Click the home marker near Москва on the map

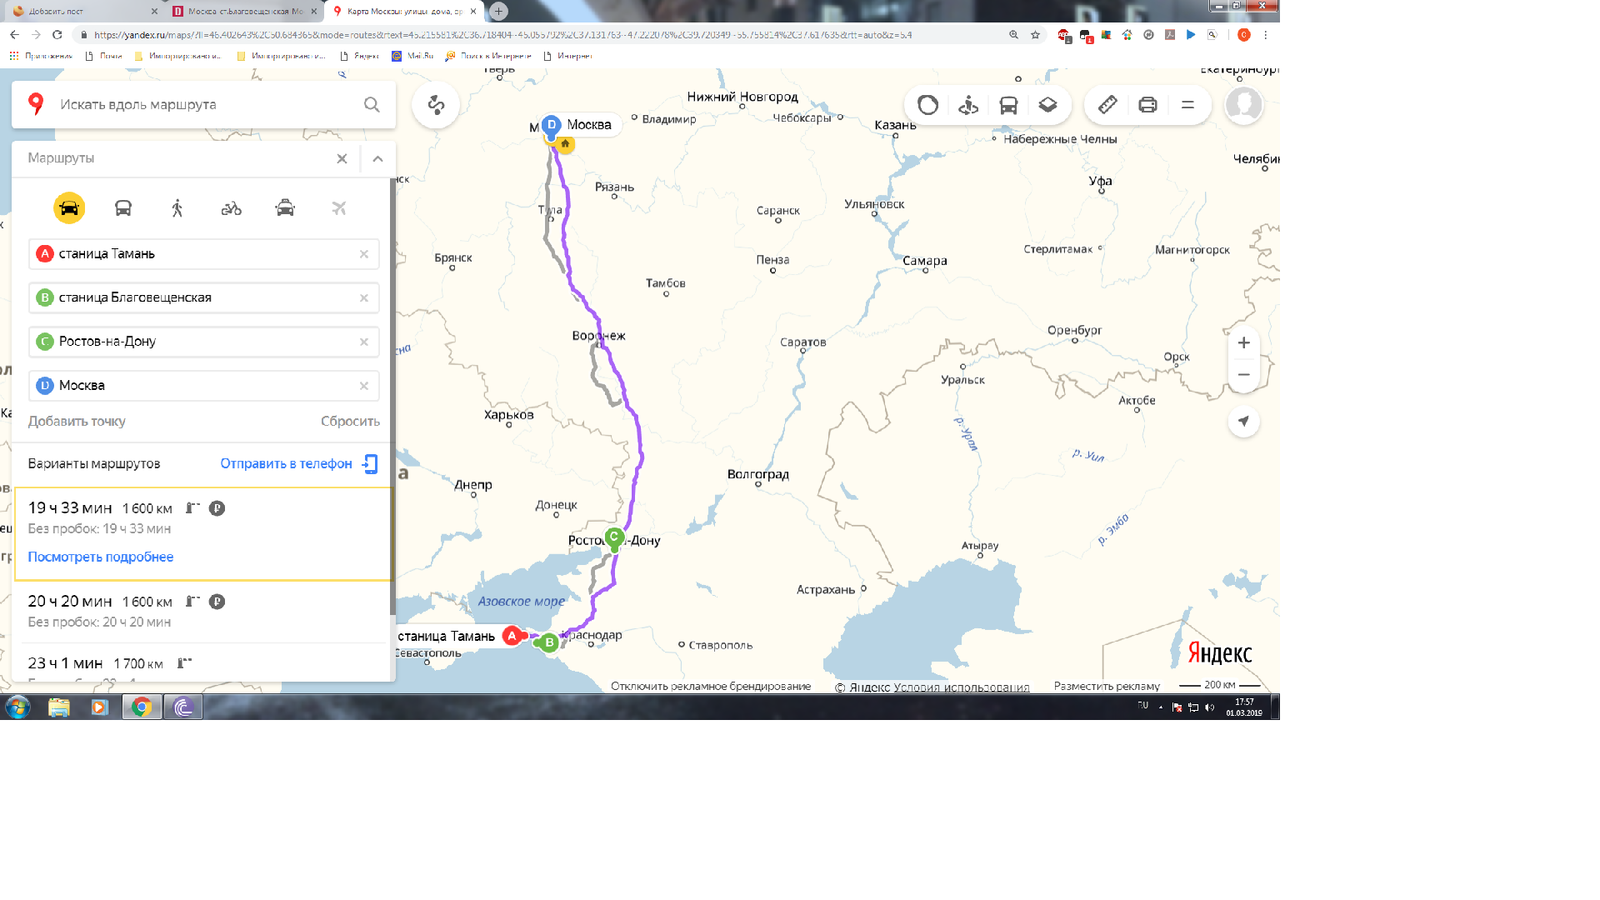[x=565, y=144]
